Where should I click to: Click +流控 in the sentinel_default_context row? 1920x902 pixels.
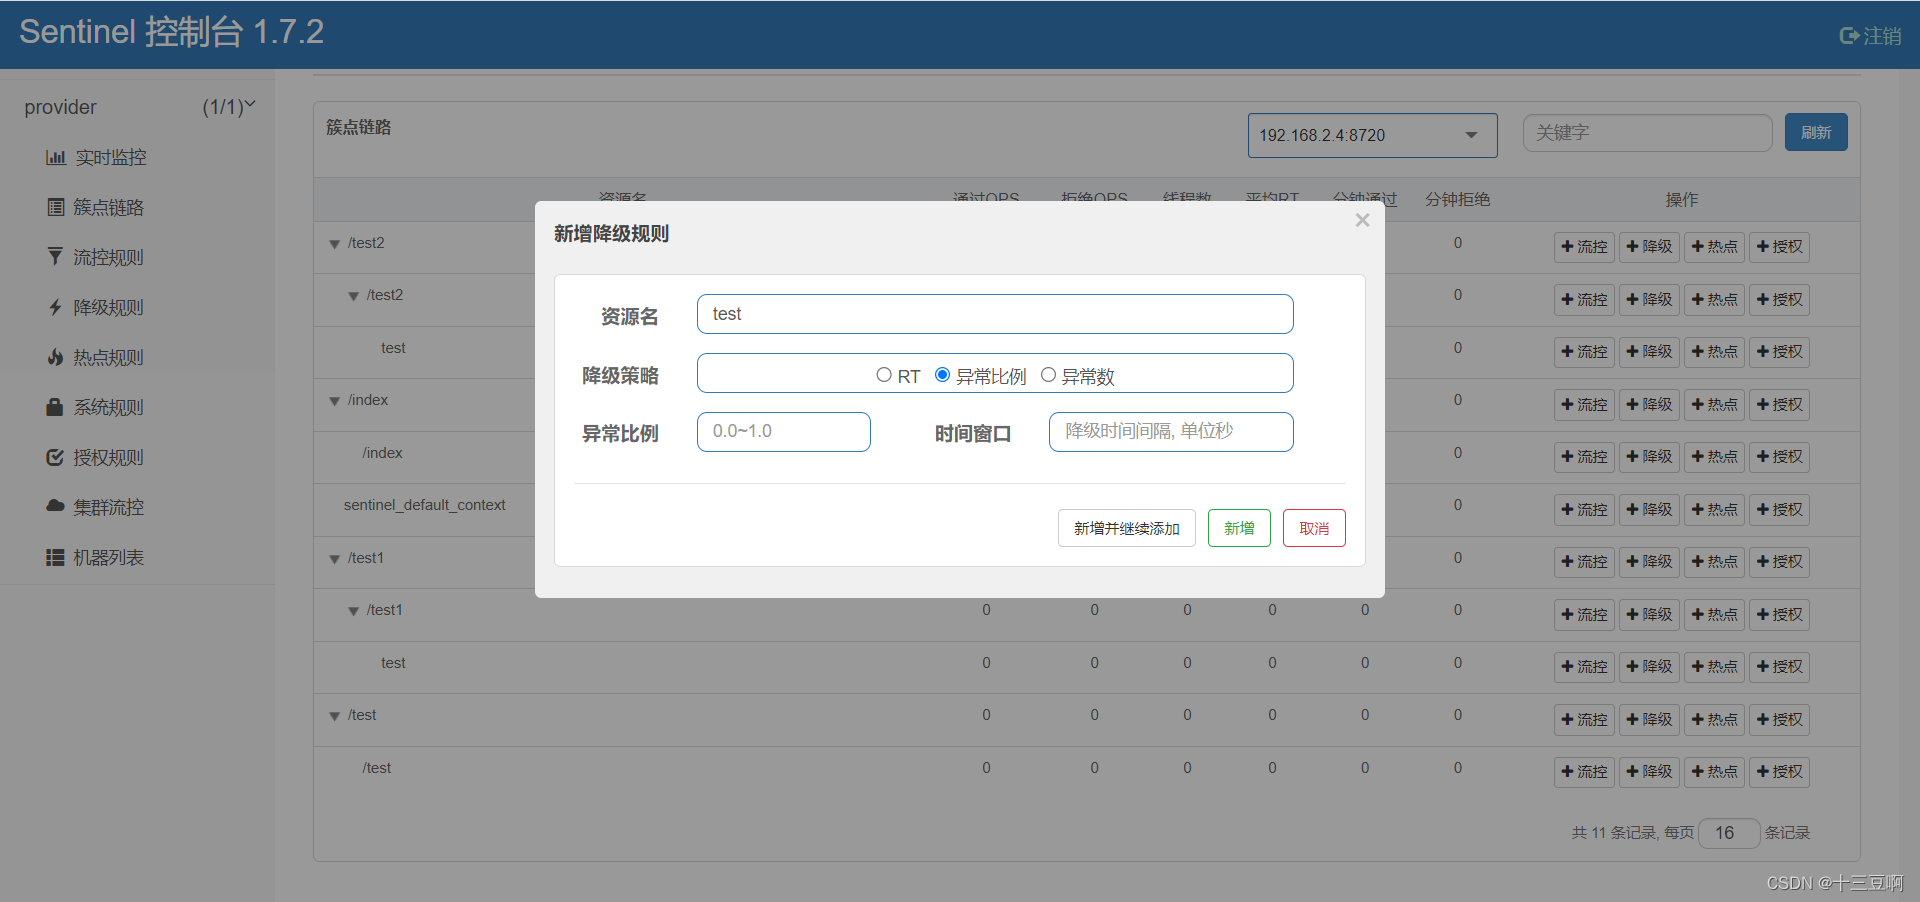[x=1584, y=510]
